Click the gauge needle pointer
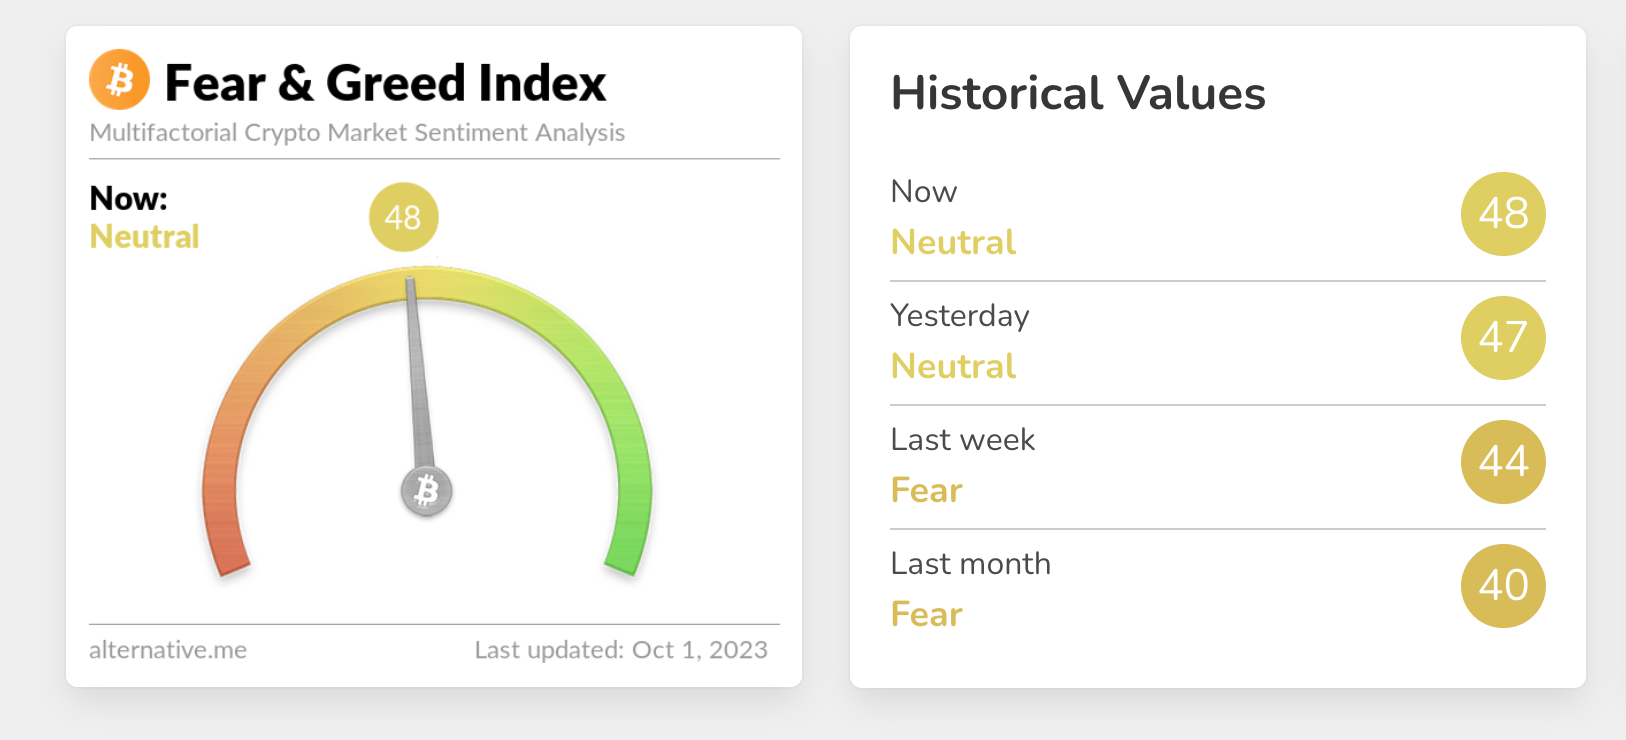The image size is (1626, 740). pos(417,380)
